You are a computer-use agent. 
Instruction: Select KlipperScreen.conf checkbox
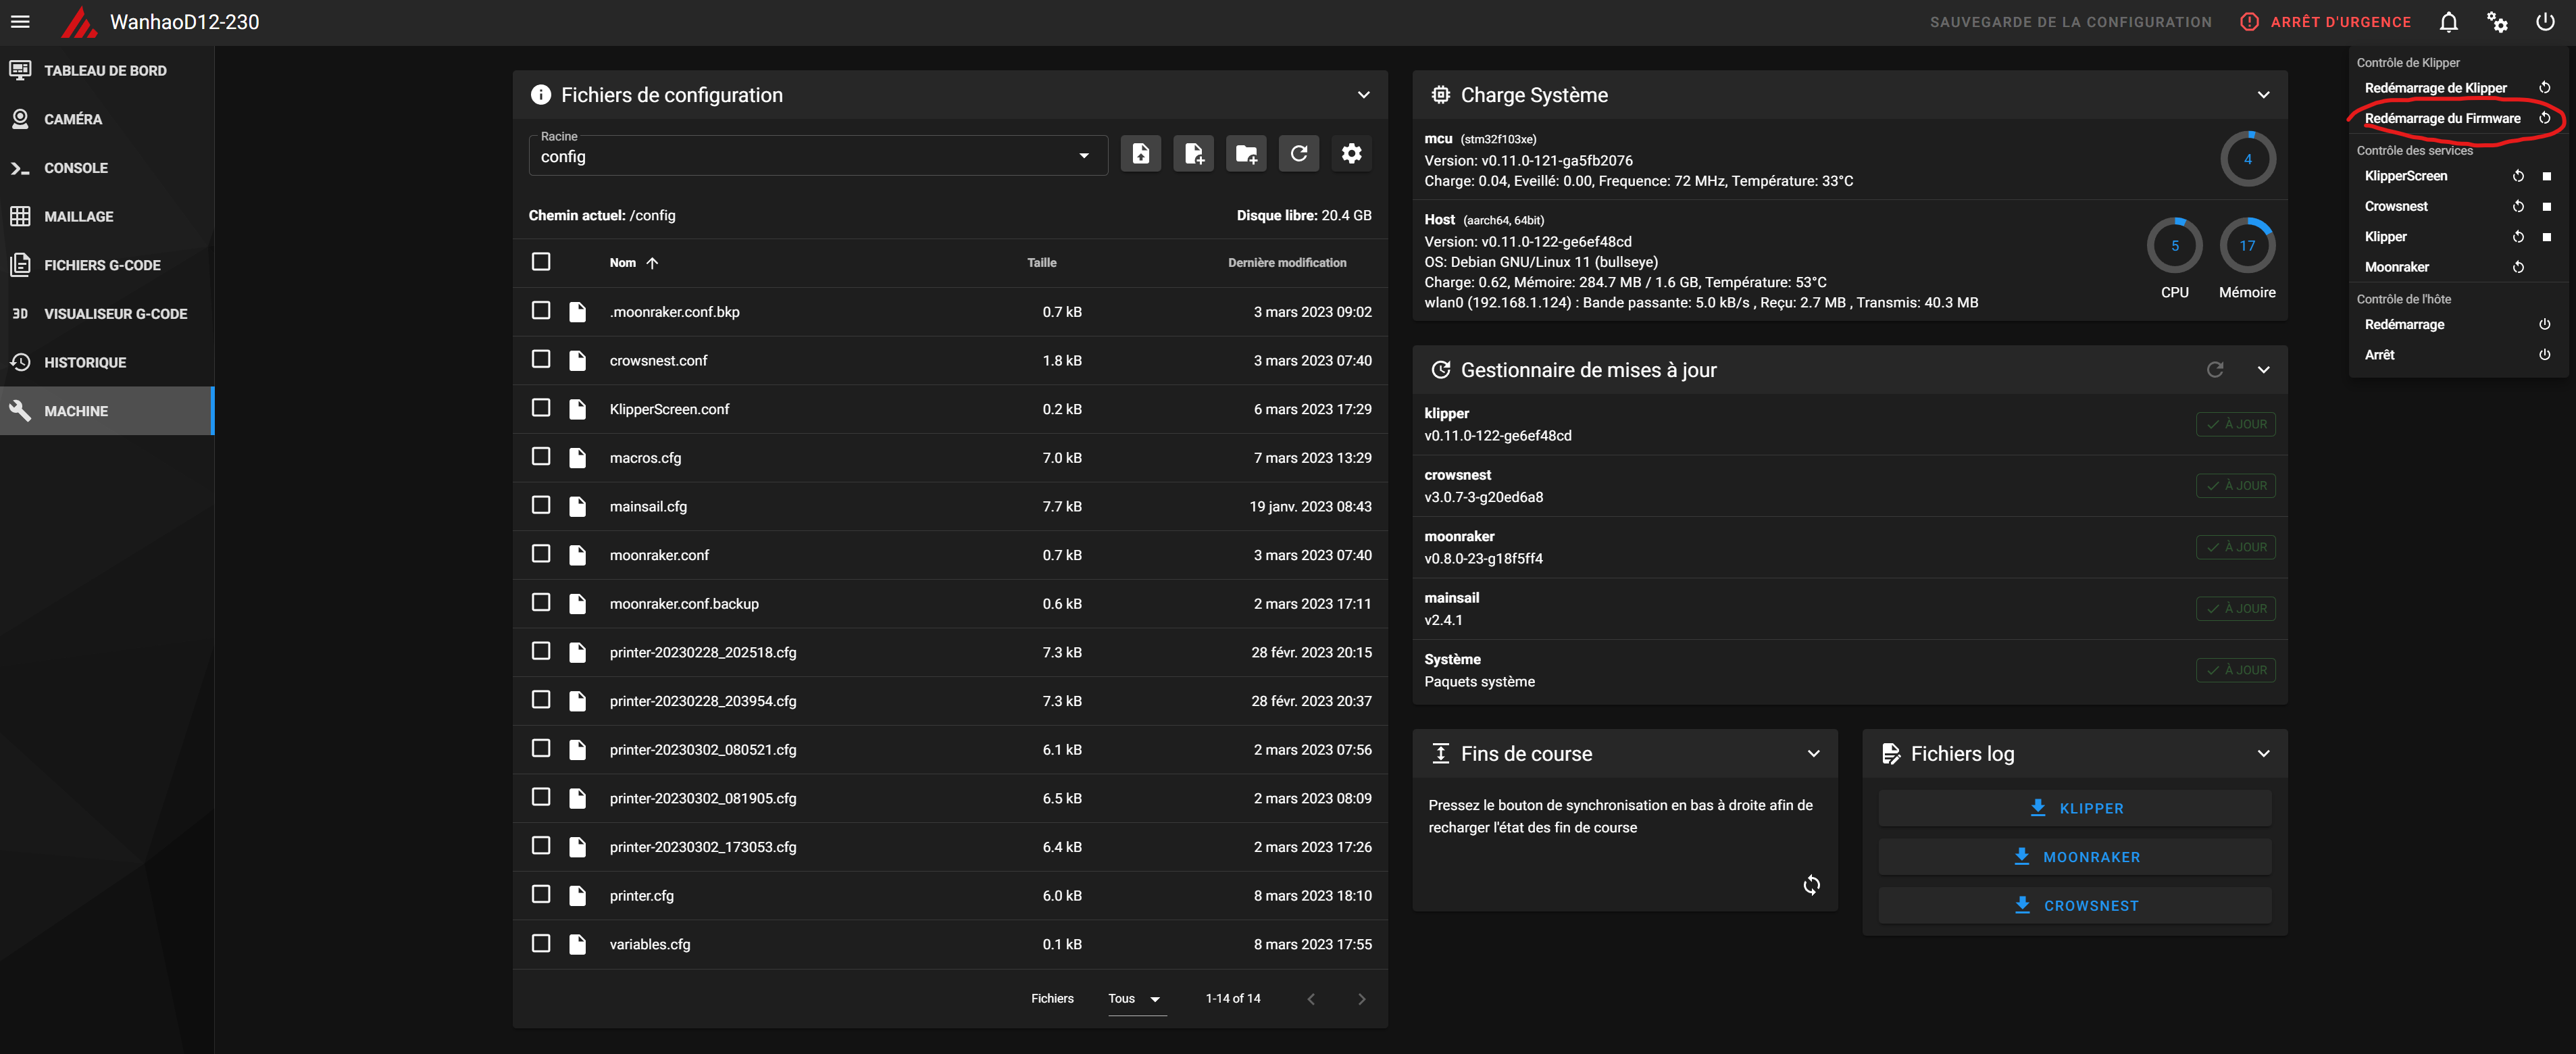click(541, 408)
